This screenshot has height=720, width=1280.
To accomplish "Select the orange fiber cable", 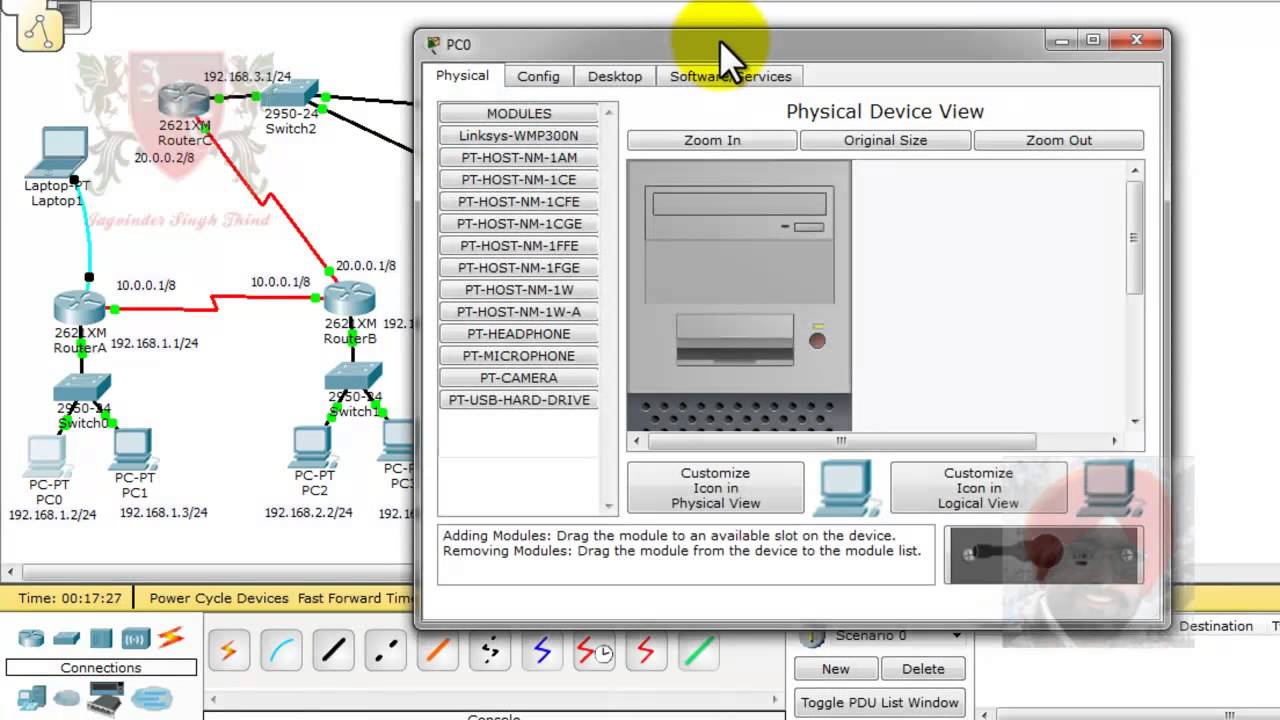I will pyautogui.click(x=437, y=652).
